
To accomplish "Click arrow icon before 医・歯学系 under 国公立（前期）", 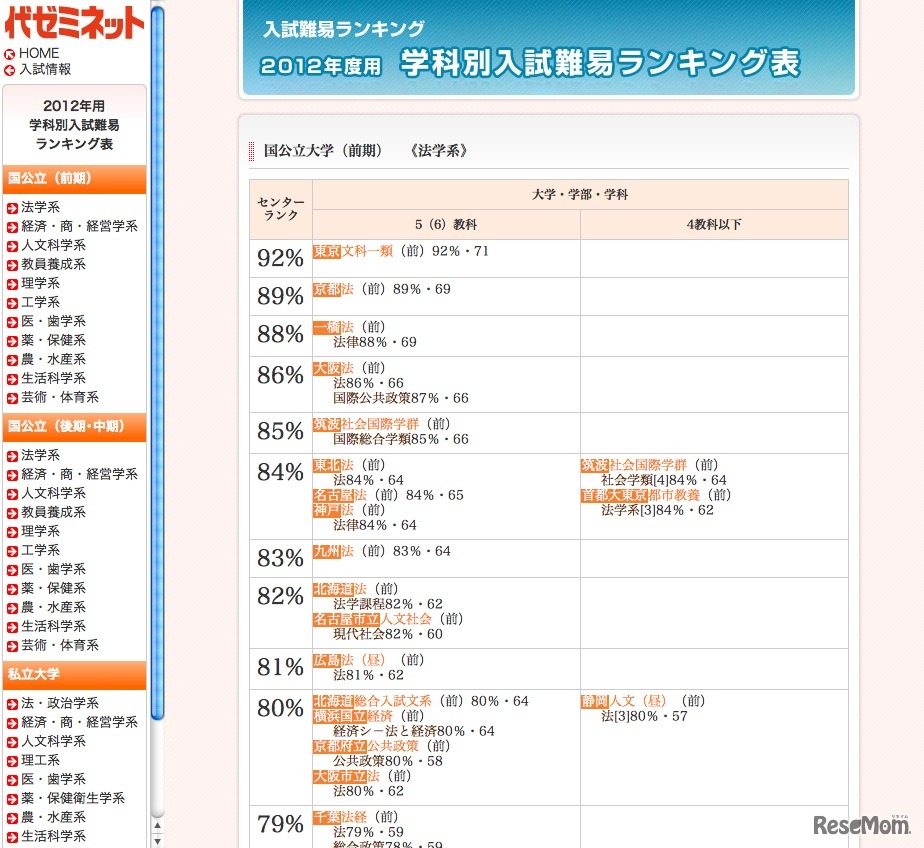I will 12,322.
